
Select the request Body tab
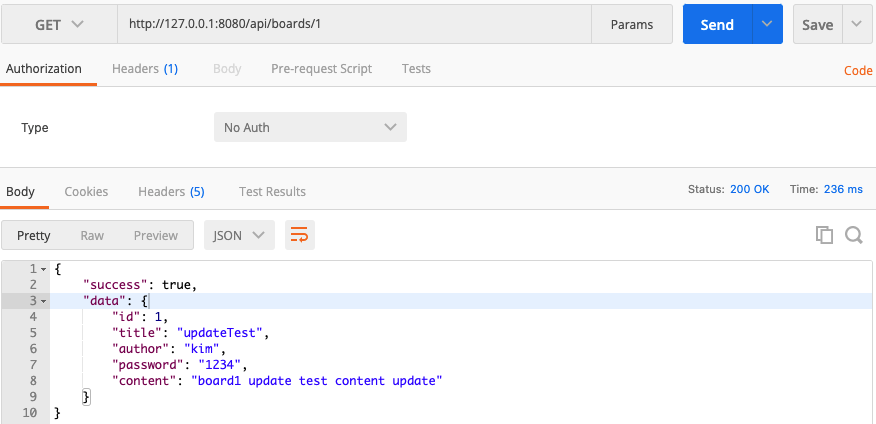tap(227, 69)
